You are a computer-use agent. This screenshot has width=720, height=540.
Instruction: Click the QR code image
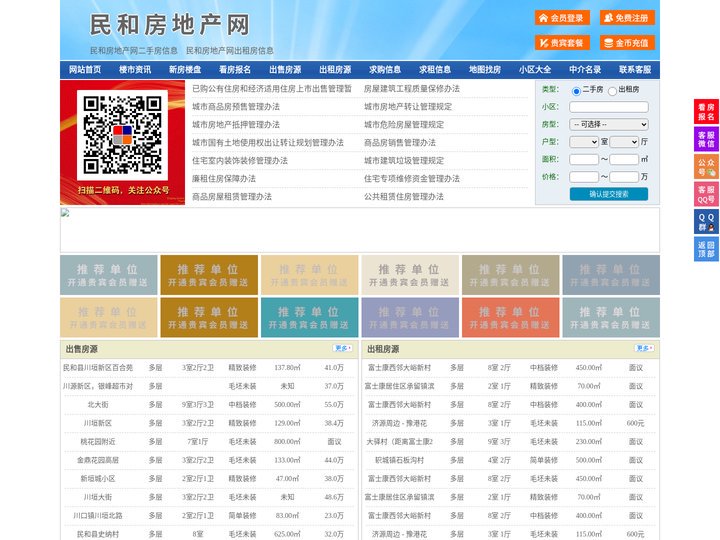point(122,135)
